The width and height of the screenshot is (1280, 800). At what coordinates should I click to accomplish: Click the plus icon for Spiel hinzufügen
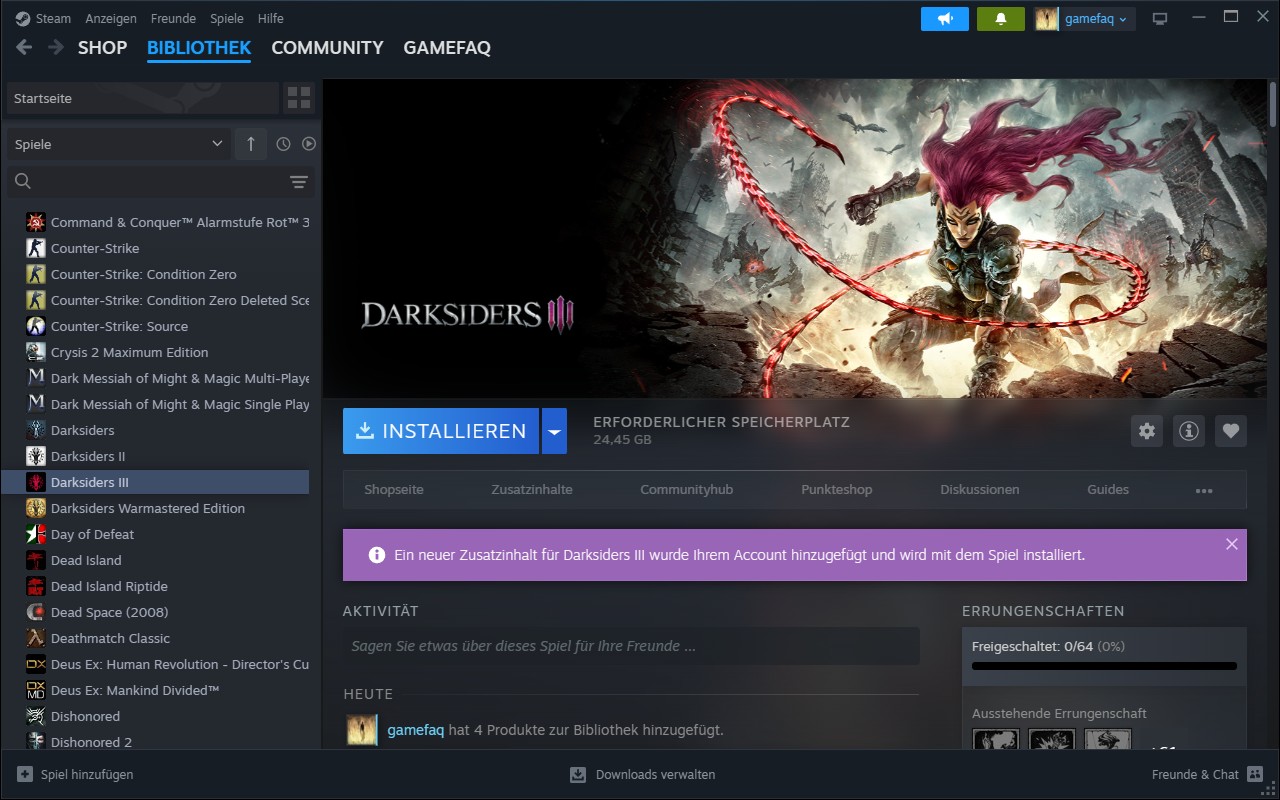24,774
